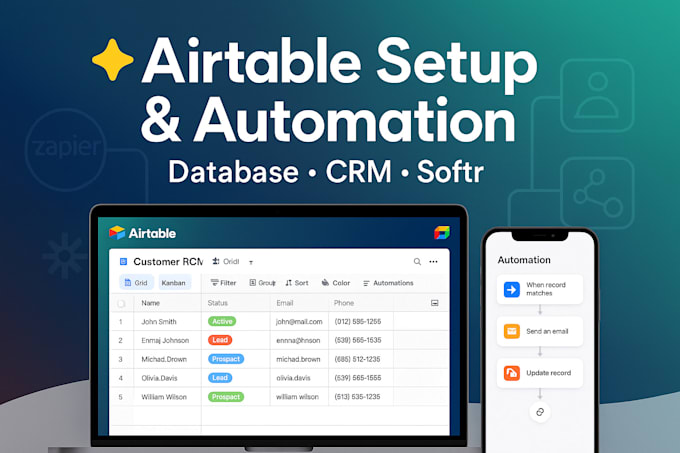Click the Name column header
Viewport: 680px width, 453px height.
[x=150, y=303]
